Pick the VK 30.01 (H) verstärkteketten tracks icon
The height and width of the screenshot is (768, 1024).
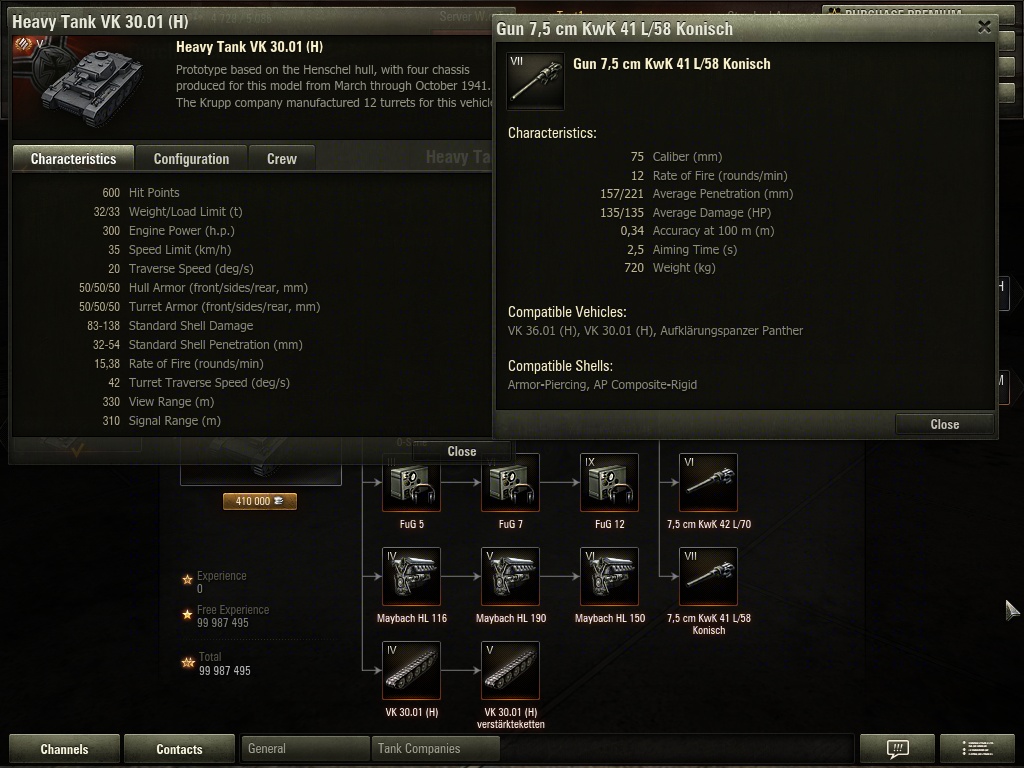click(x=511, y=671)
